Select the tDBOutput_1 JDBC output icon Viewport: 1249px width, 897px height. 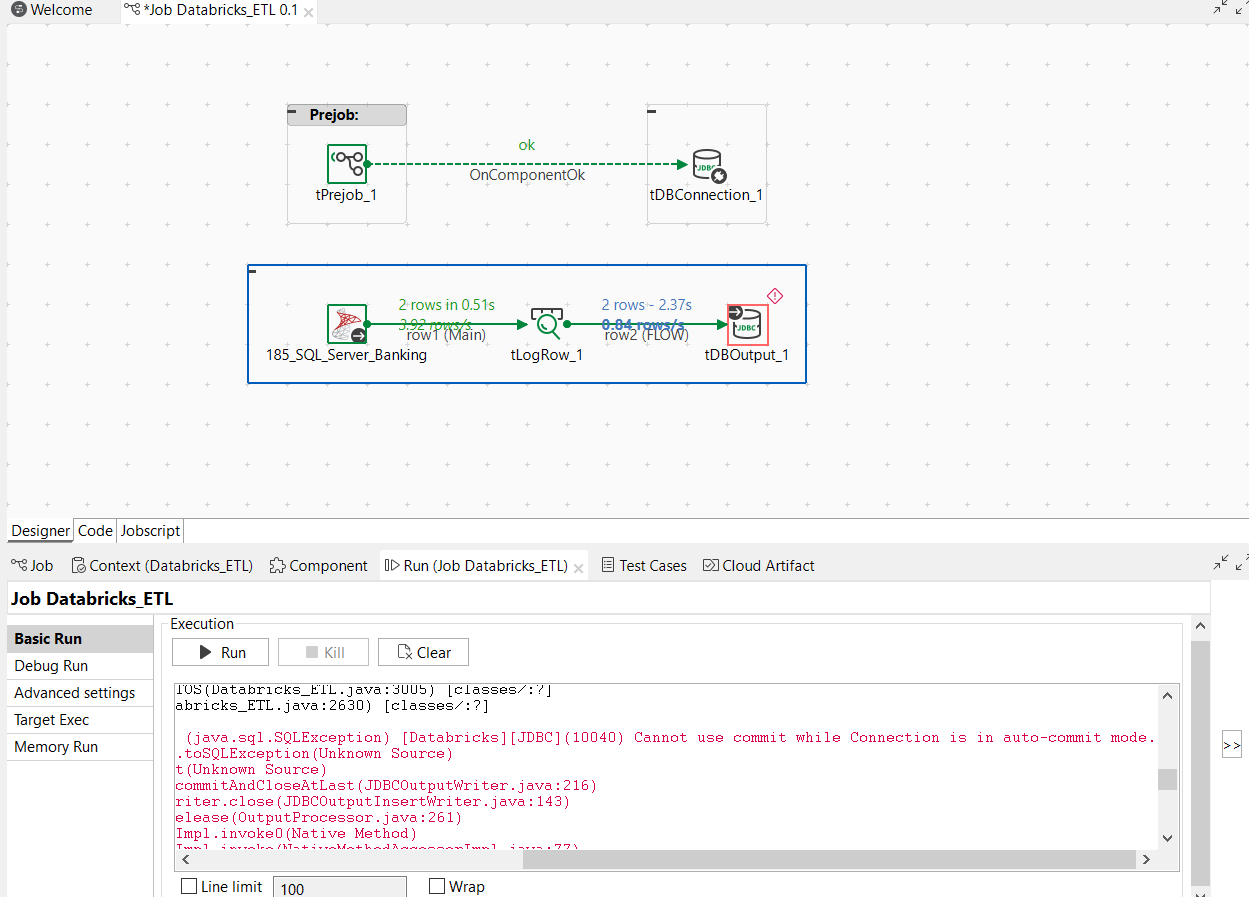coord(747,325)
